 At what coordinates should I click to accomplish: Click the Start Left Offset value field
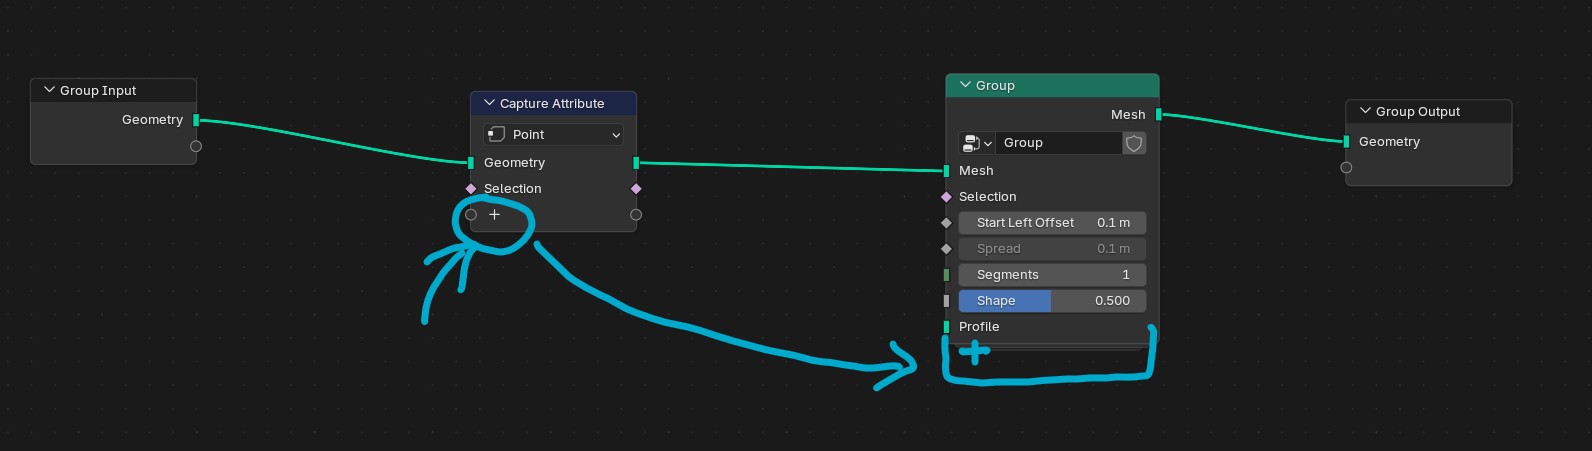click(1052, 223)
